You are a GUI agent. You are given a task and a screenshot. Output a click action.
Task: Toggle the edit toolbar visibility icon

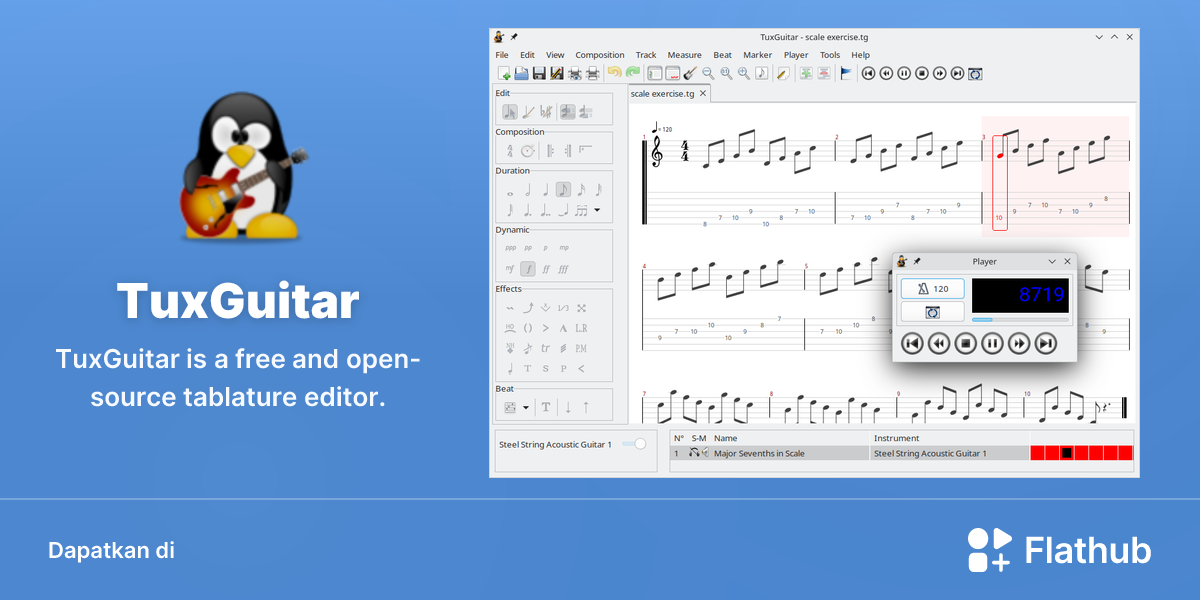pos(655,73)
